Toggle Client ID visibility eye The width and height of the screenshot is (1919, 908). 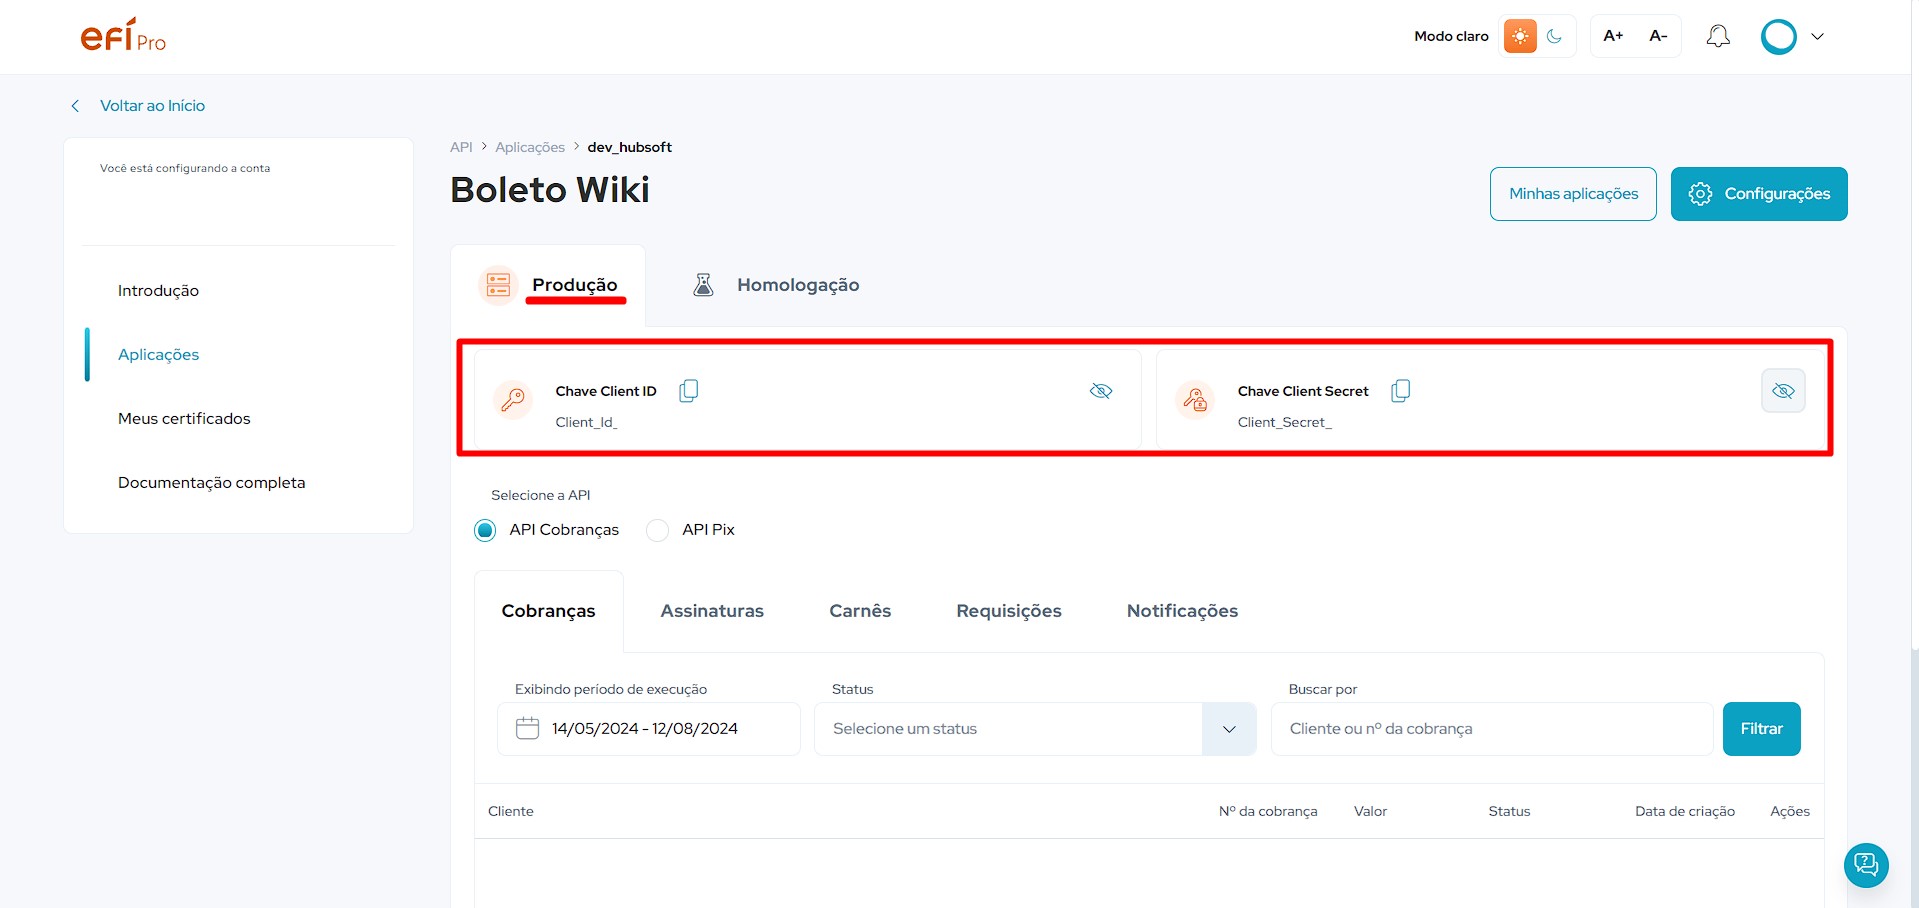click(x=1101, y=391)
